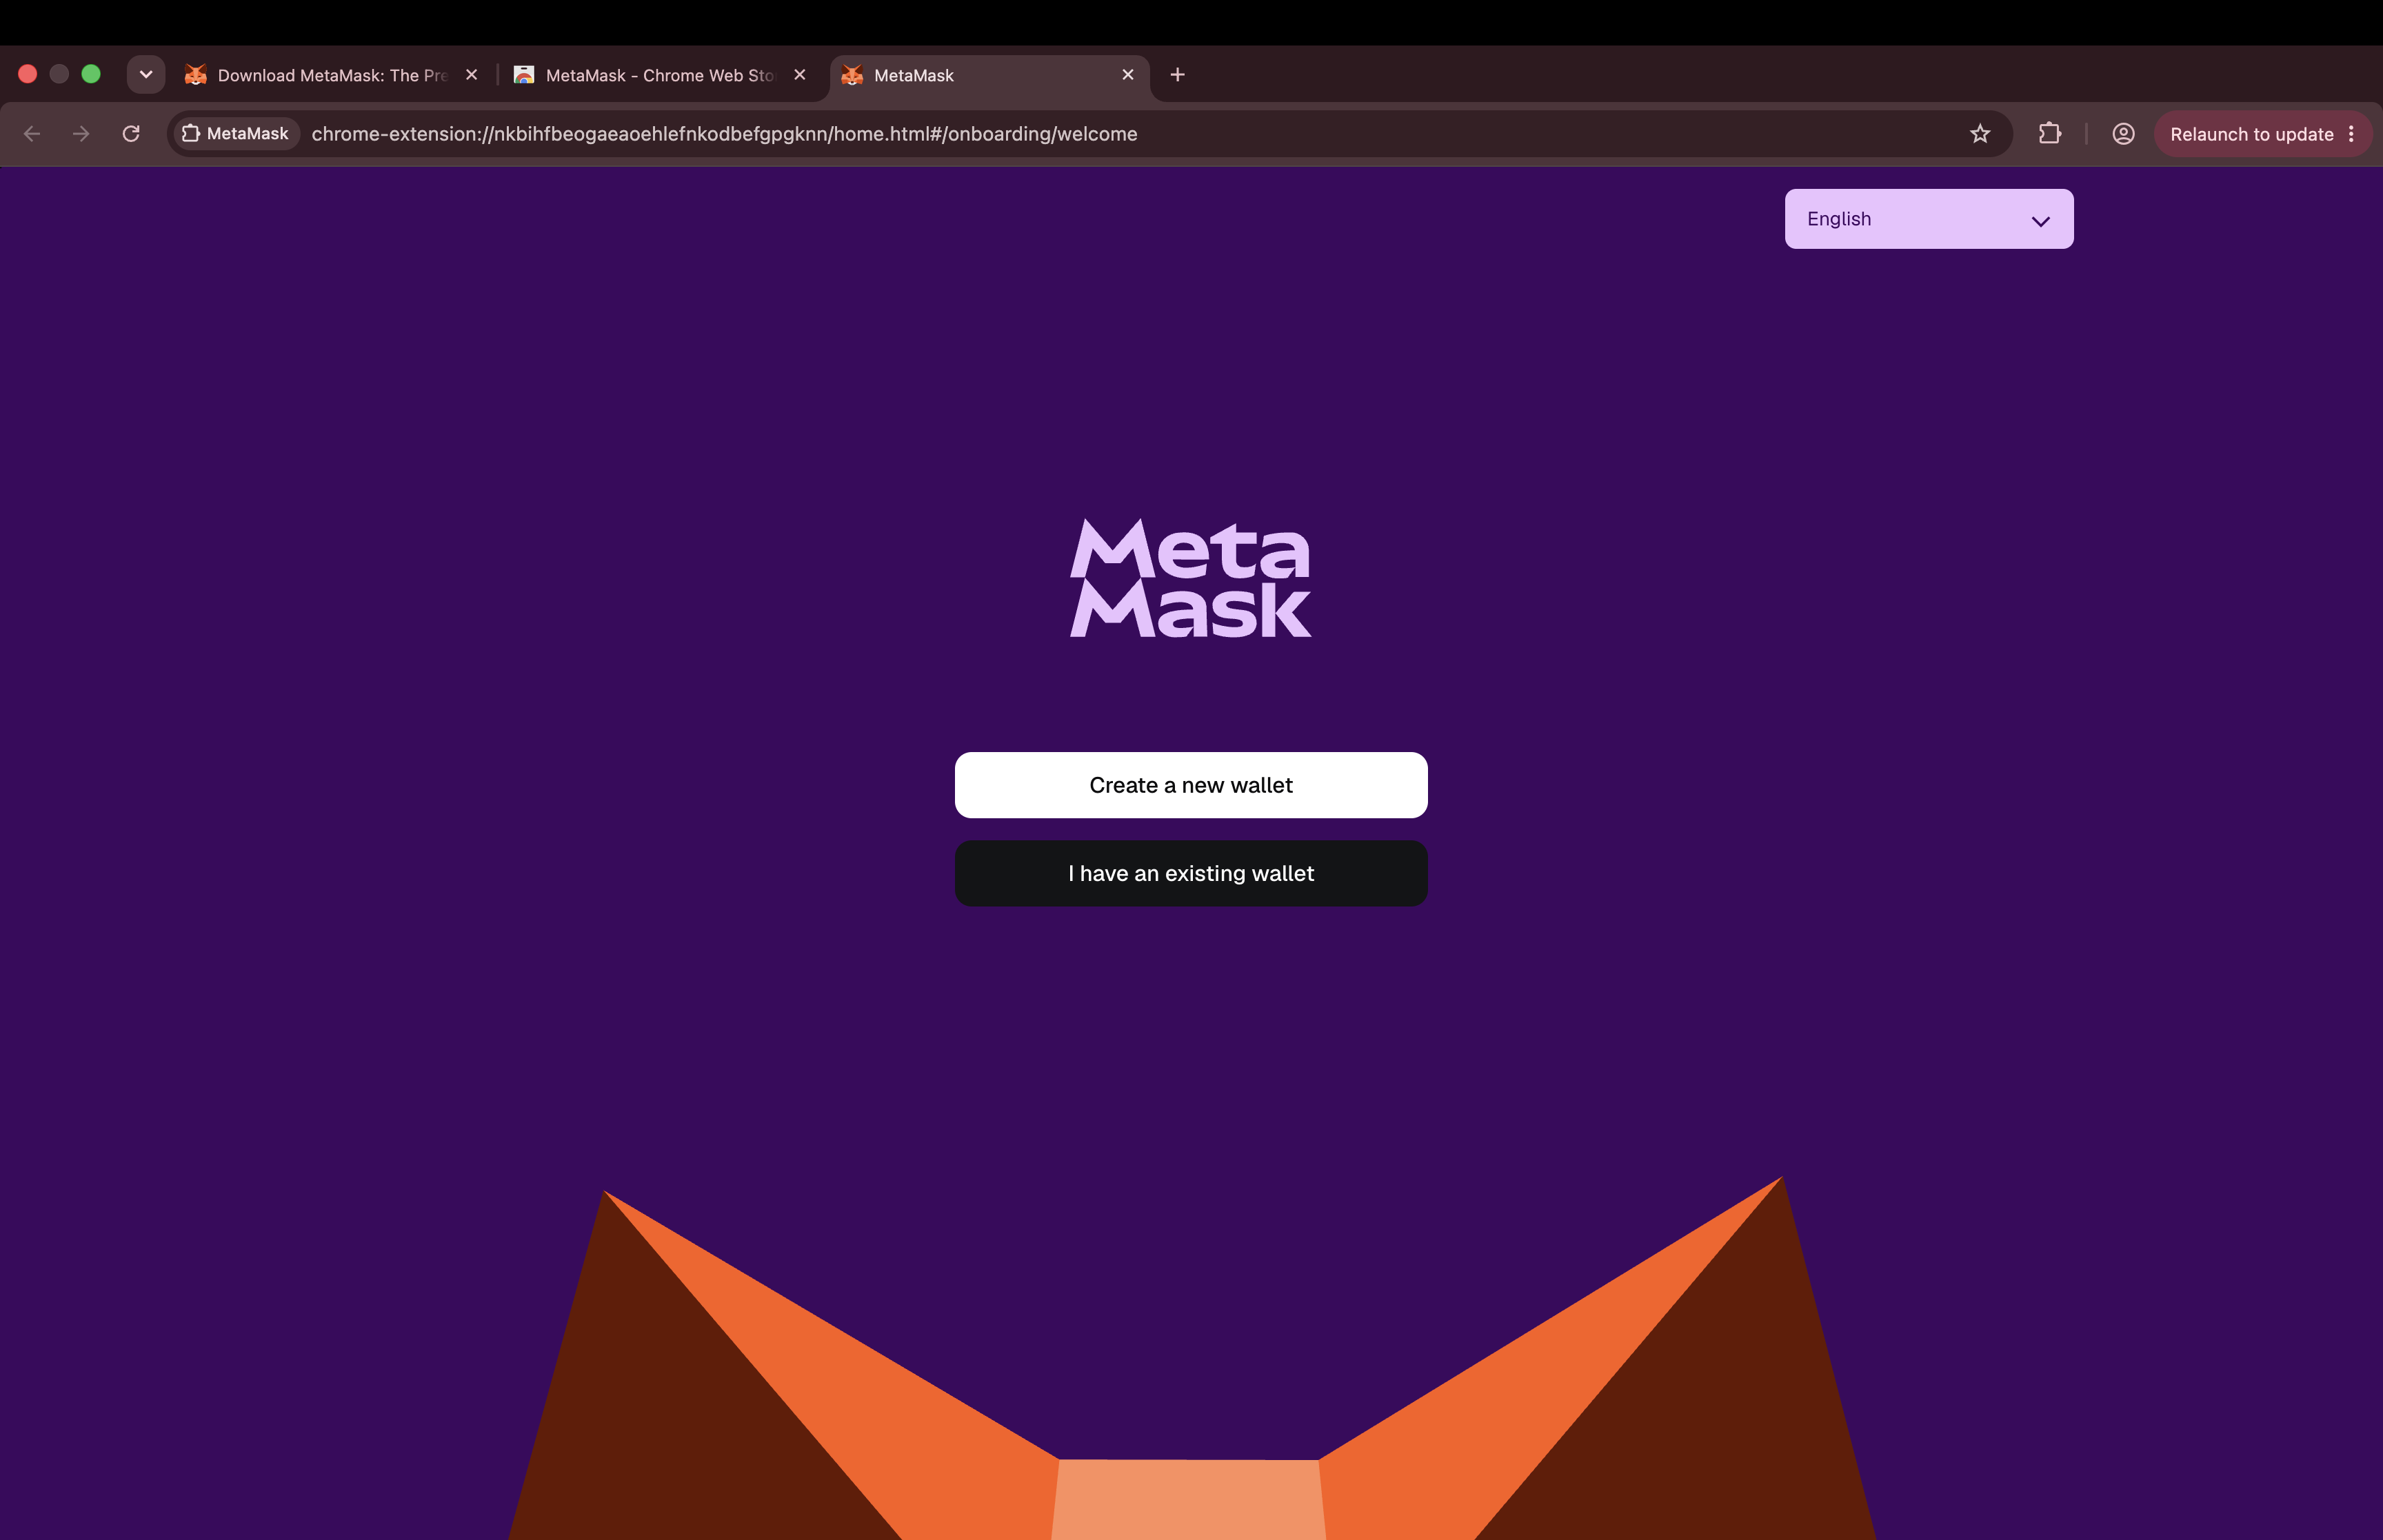Open the English language dropdown
Viewport: 2383px width, 1540px height.
point(1929,219)
